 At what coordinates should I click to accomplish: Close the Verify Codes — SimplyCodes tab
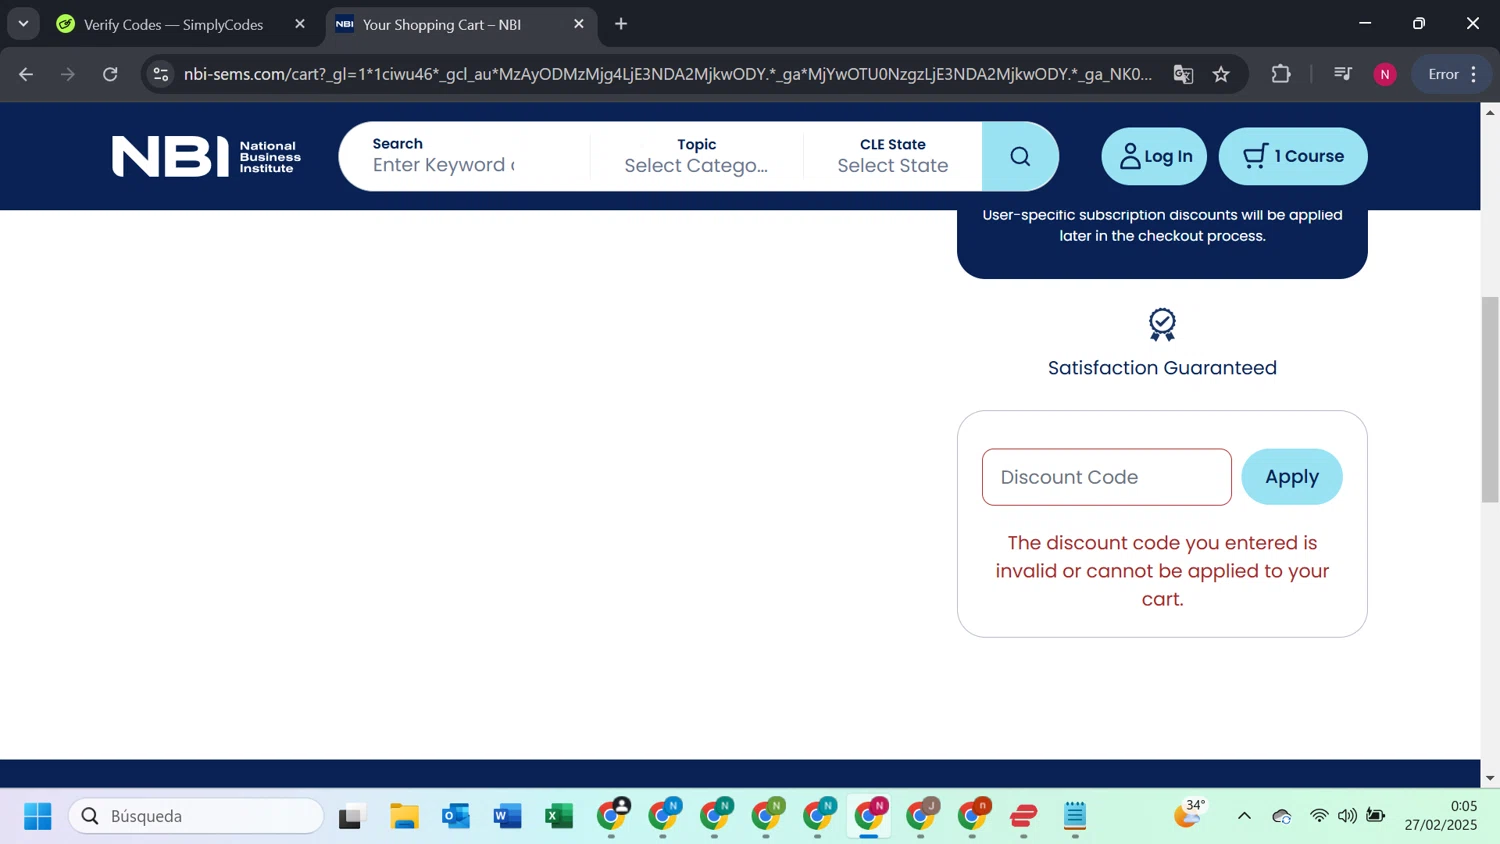coord(300,24)
